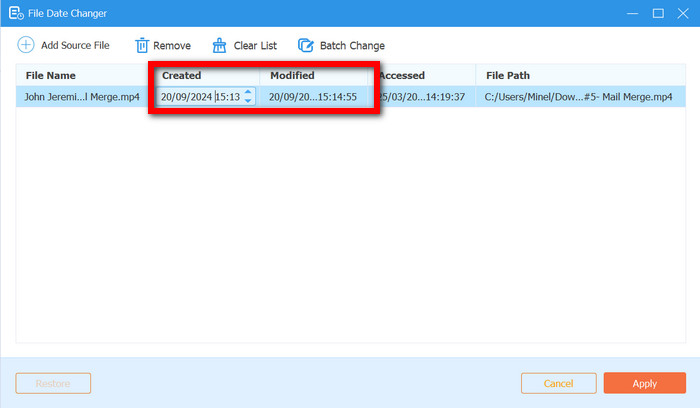This screenshot has height=408, width=700.
Task: Click the Restore button
Action: pyautogui.click(x=53, y=383)
